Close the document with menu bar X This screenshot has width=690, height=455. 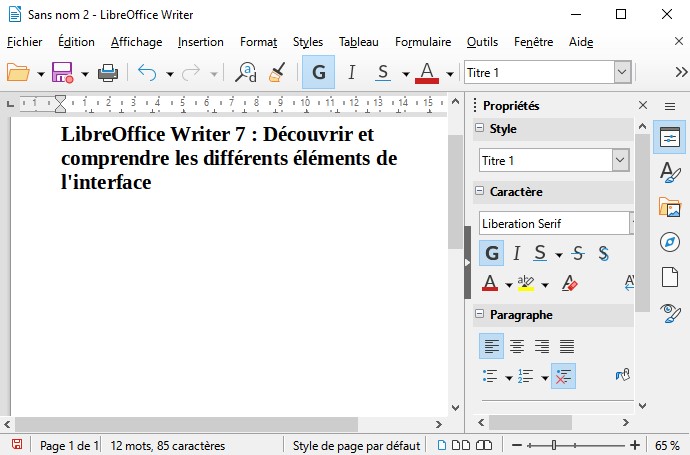click(679, 41)
